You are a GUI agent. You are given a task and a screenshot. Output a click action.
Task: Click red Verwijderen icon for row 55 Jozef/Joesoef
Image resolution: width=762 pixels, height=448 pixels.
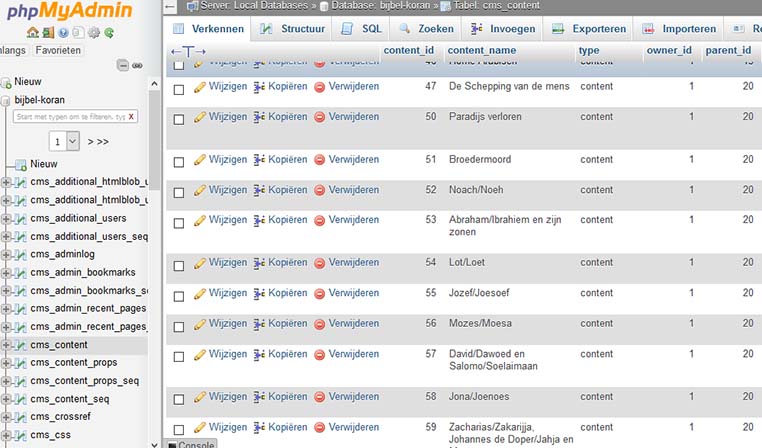[320, 294]
